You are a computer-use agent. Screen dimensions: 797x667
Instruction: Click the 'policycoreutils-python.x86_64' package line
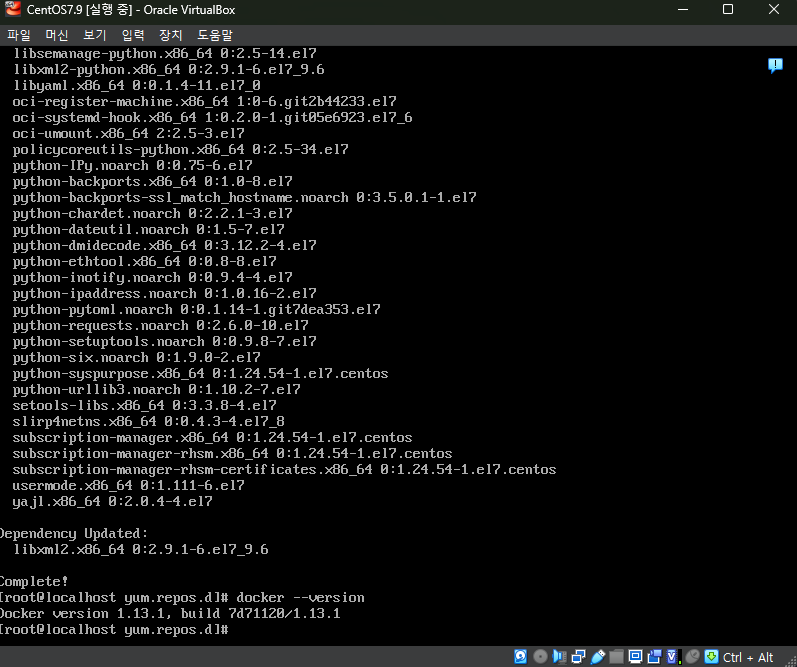click(180, 149)
